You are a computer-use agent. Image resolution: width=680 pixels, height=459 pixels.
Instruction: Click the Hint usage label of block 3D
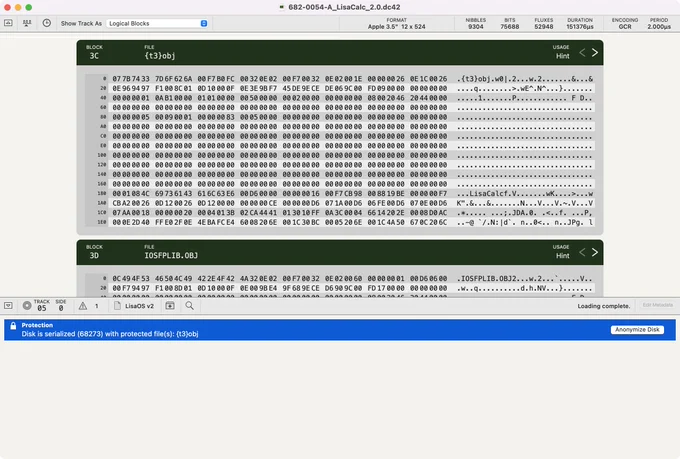pyautogui.click(x=562, y=256)
